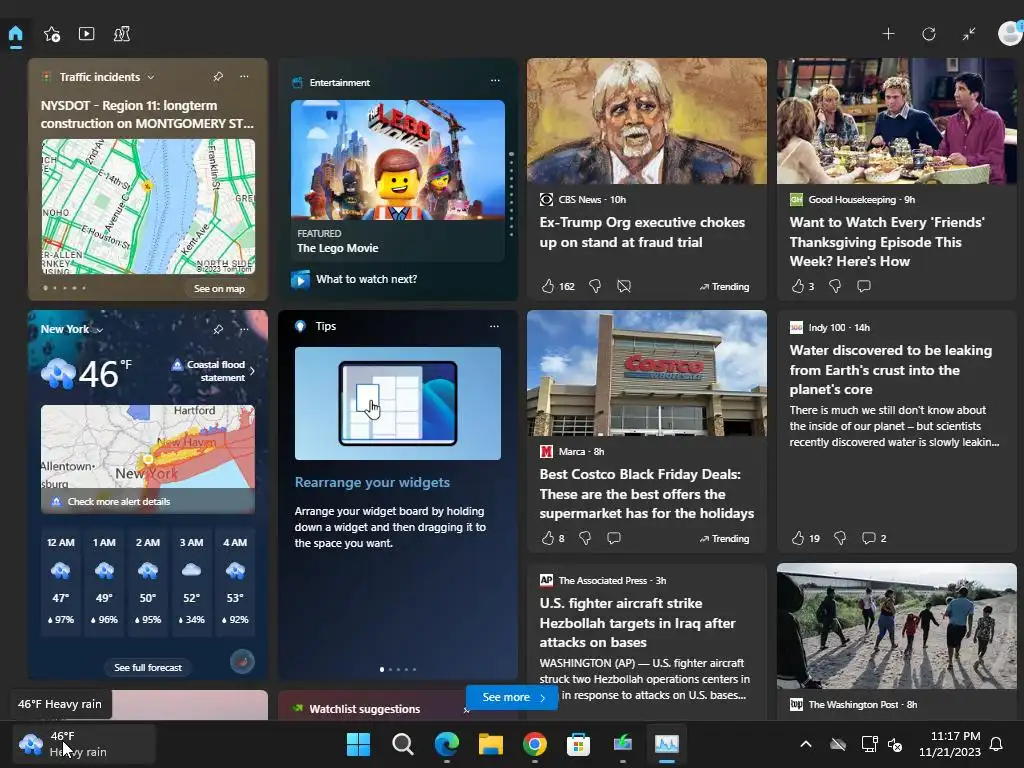The image size is (1024, 768).
Task: Show hidden system tray icons
Action: 806,744
